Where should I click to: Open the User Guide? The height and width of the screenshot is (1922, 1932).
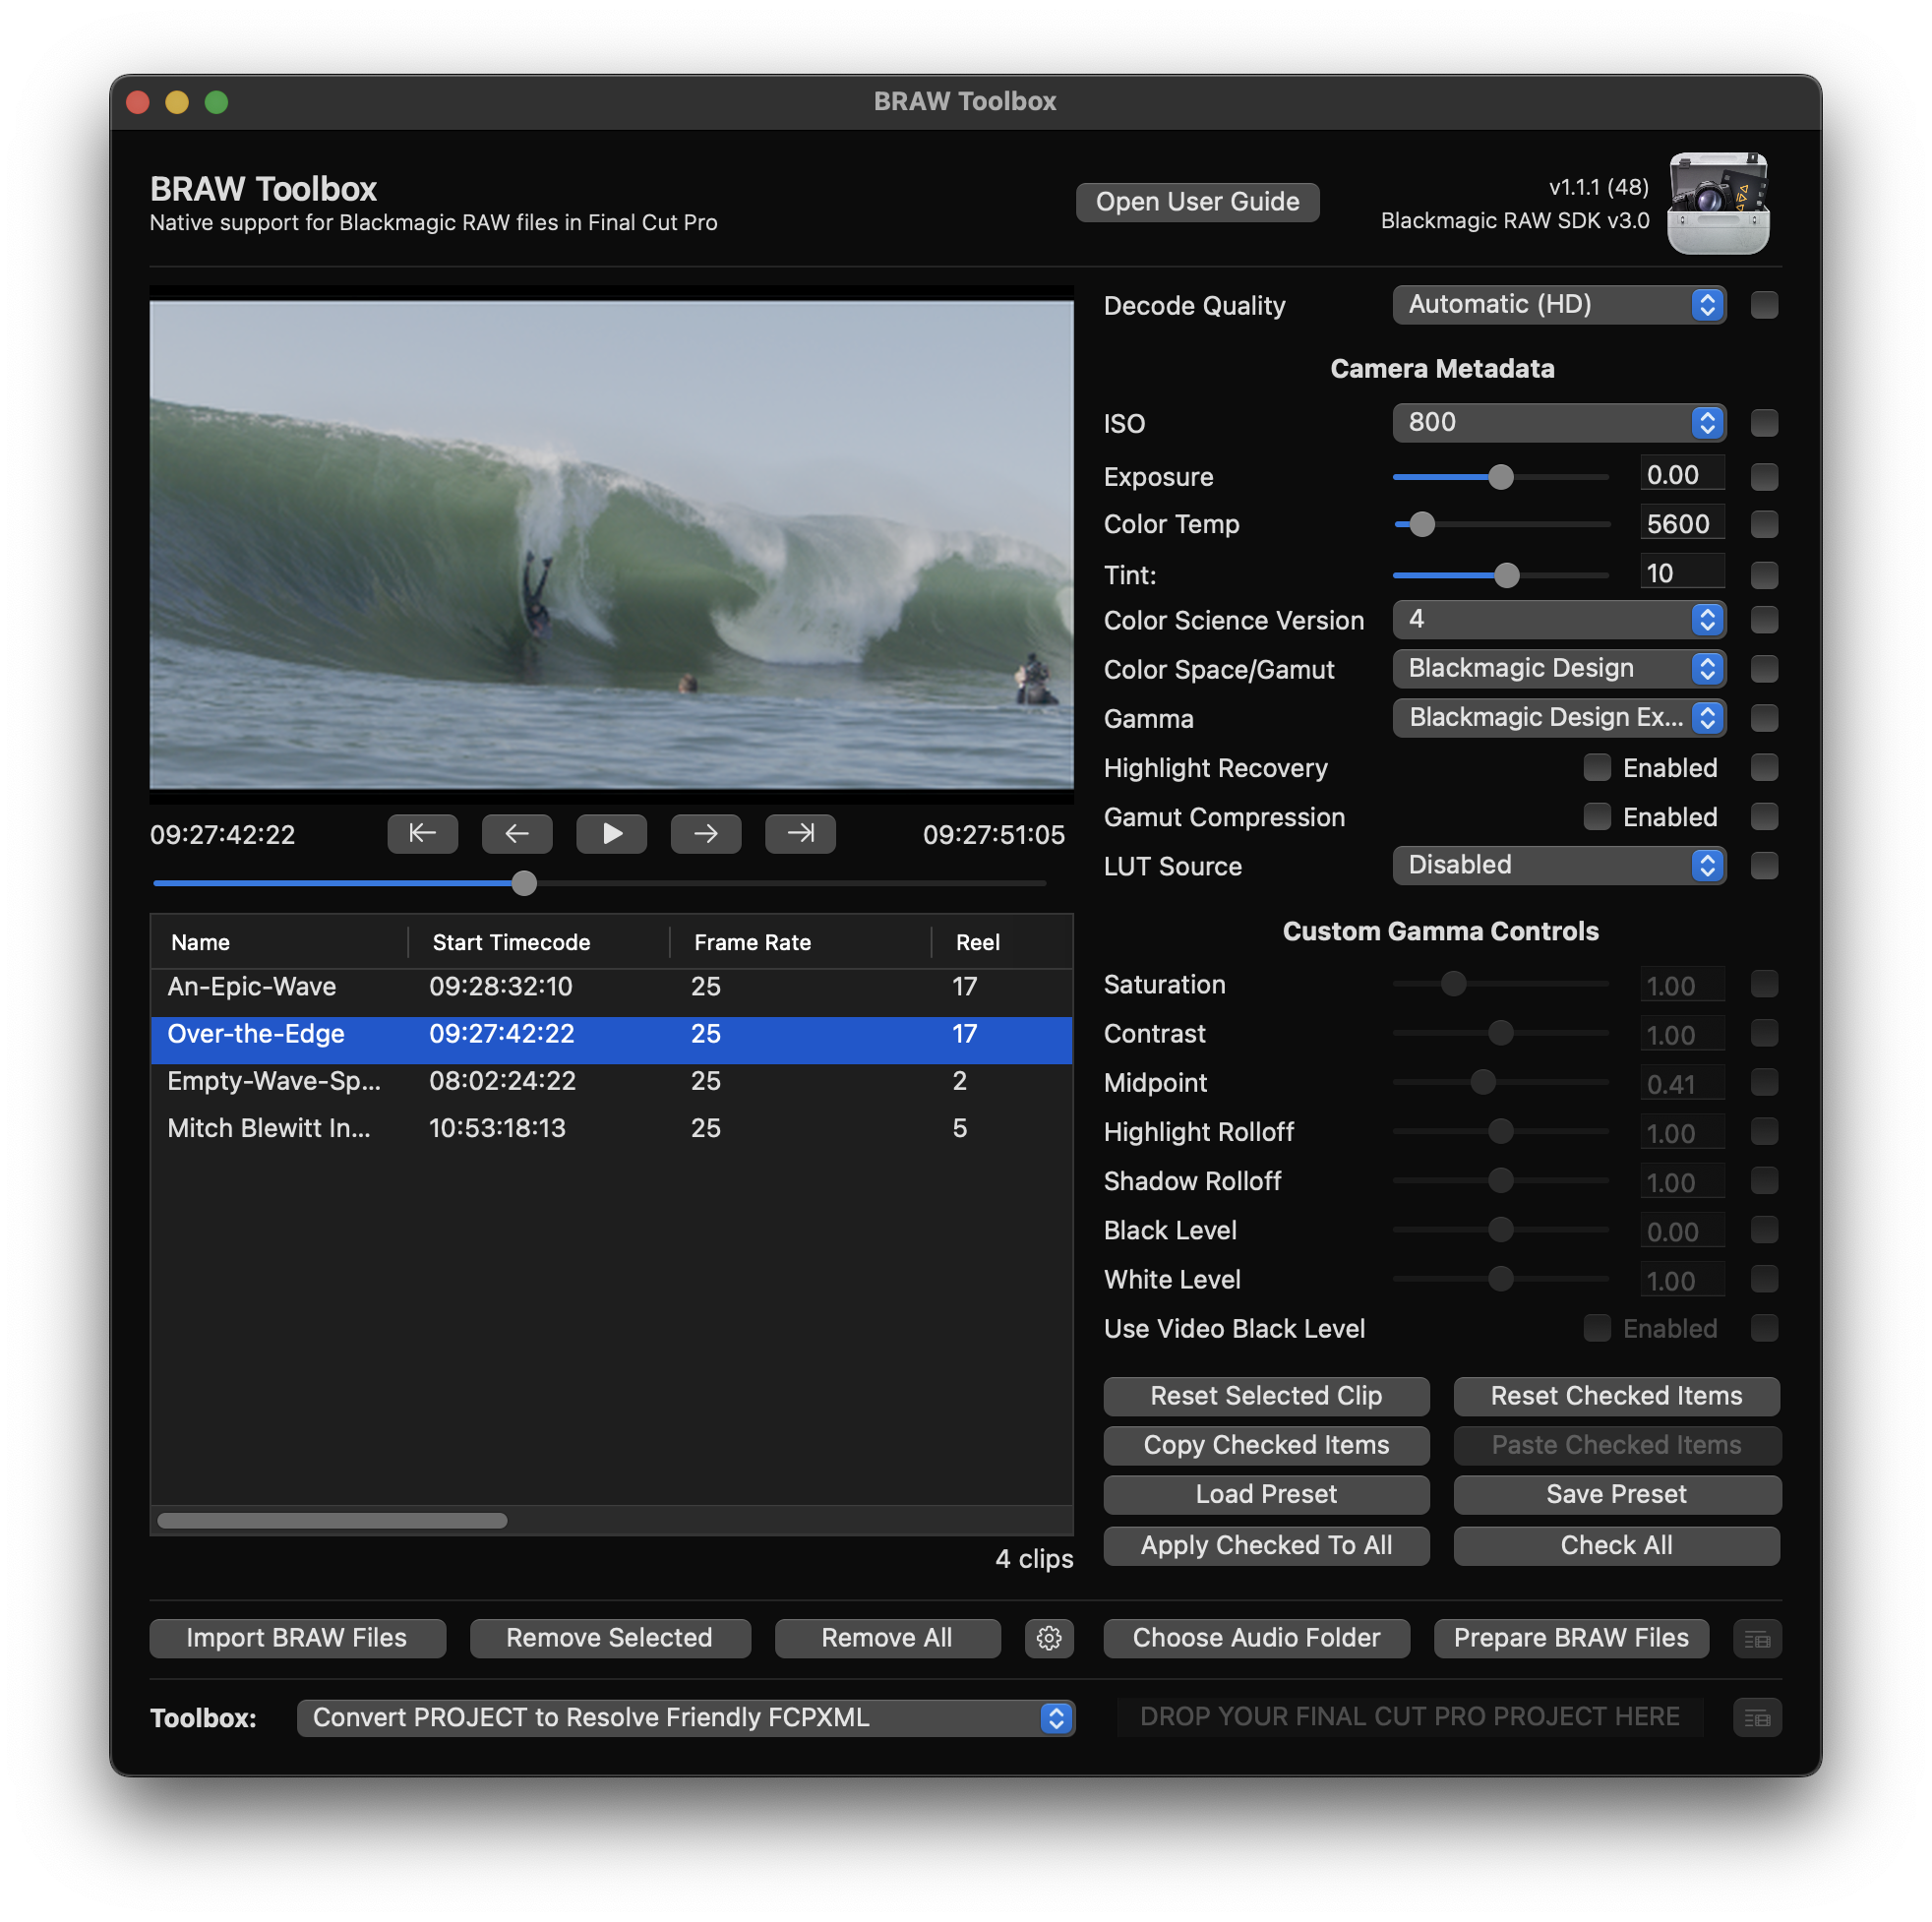(1197, 201)
